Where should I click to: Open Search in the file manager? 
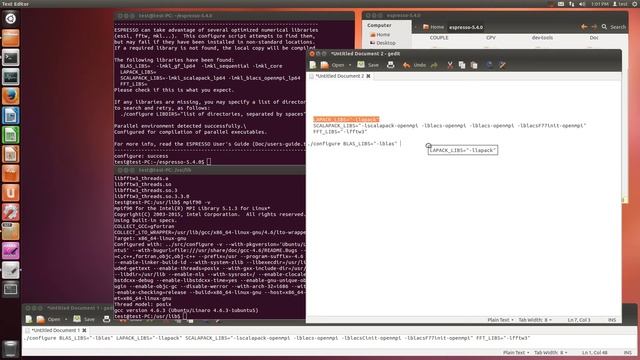(x=613, y=27)
